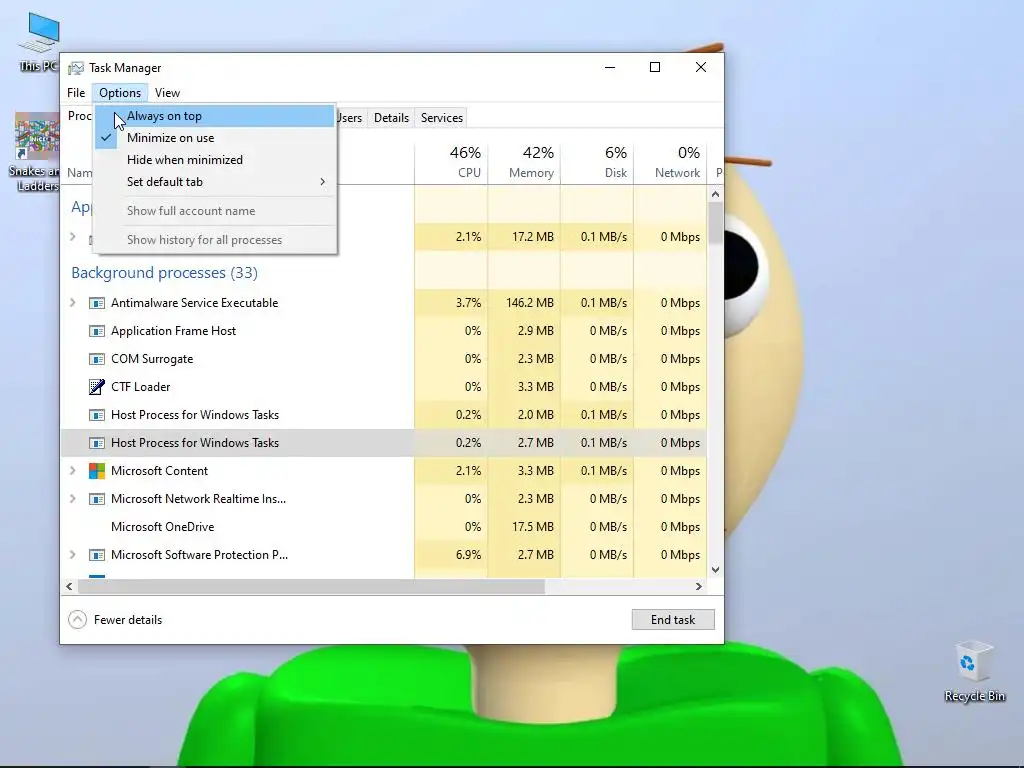Expand the app row under Apps

coord(72,236)
